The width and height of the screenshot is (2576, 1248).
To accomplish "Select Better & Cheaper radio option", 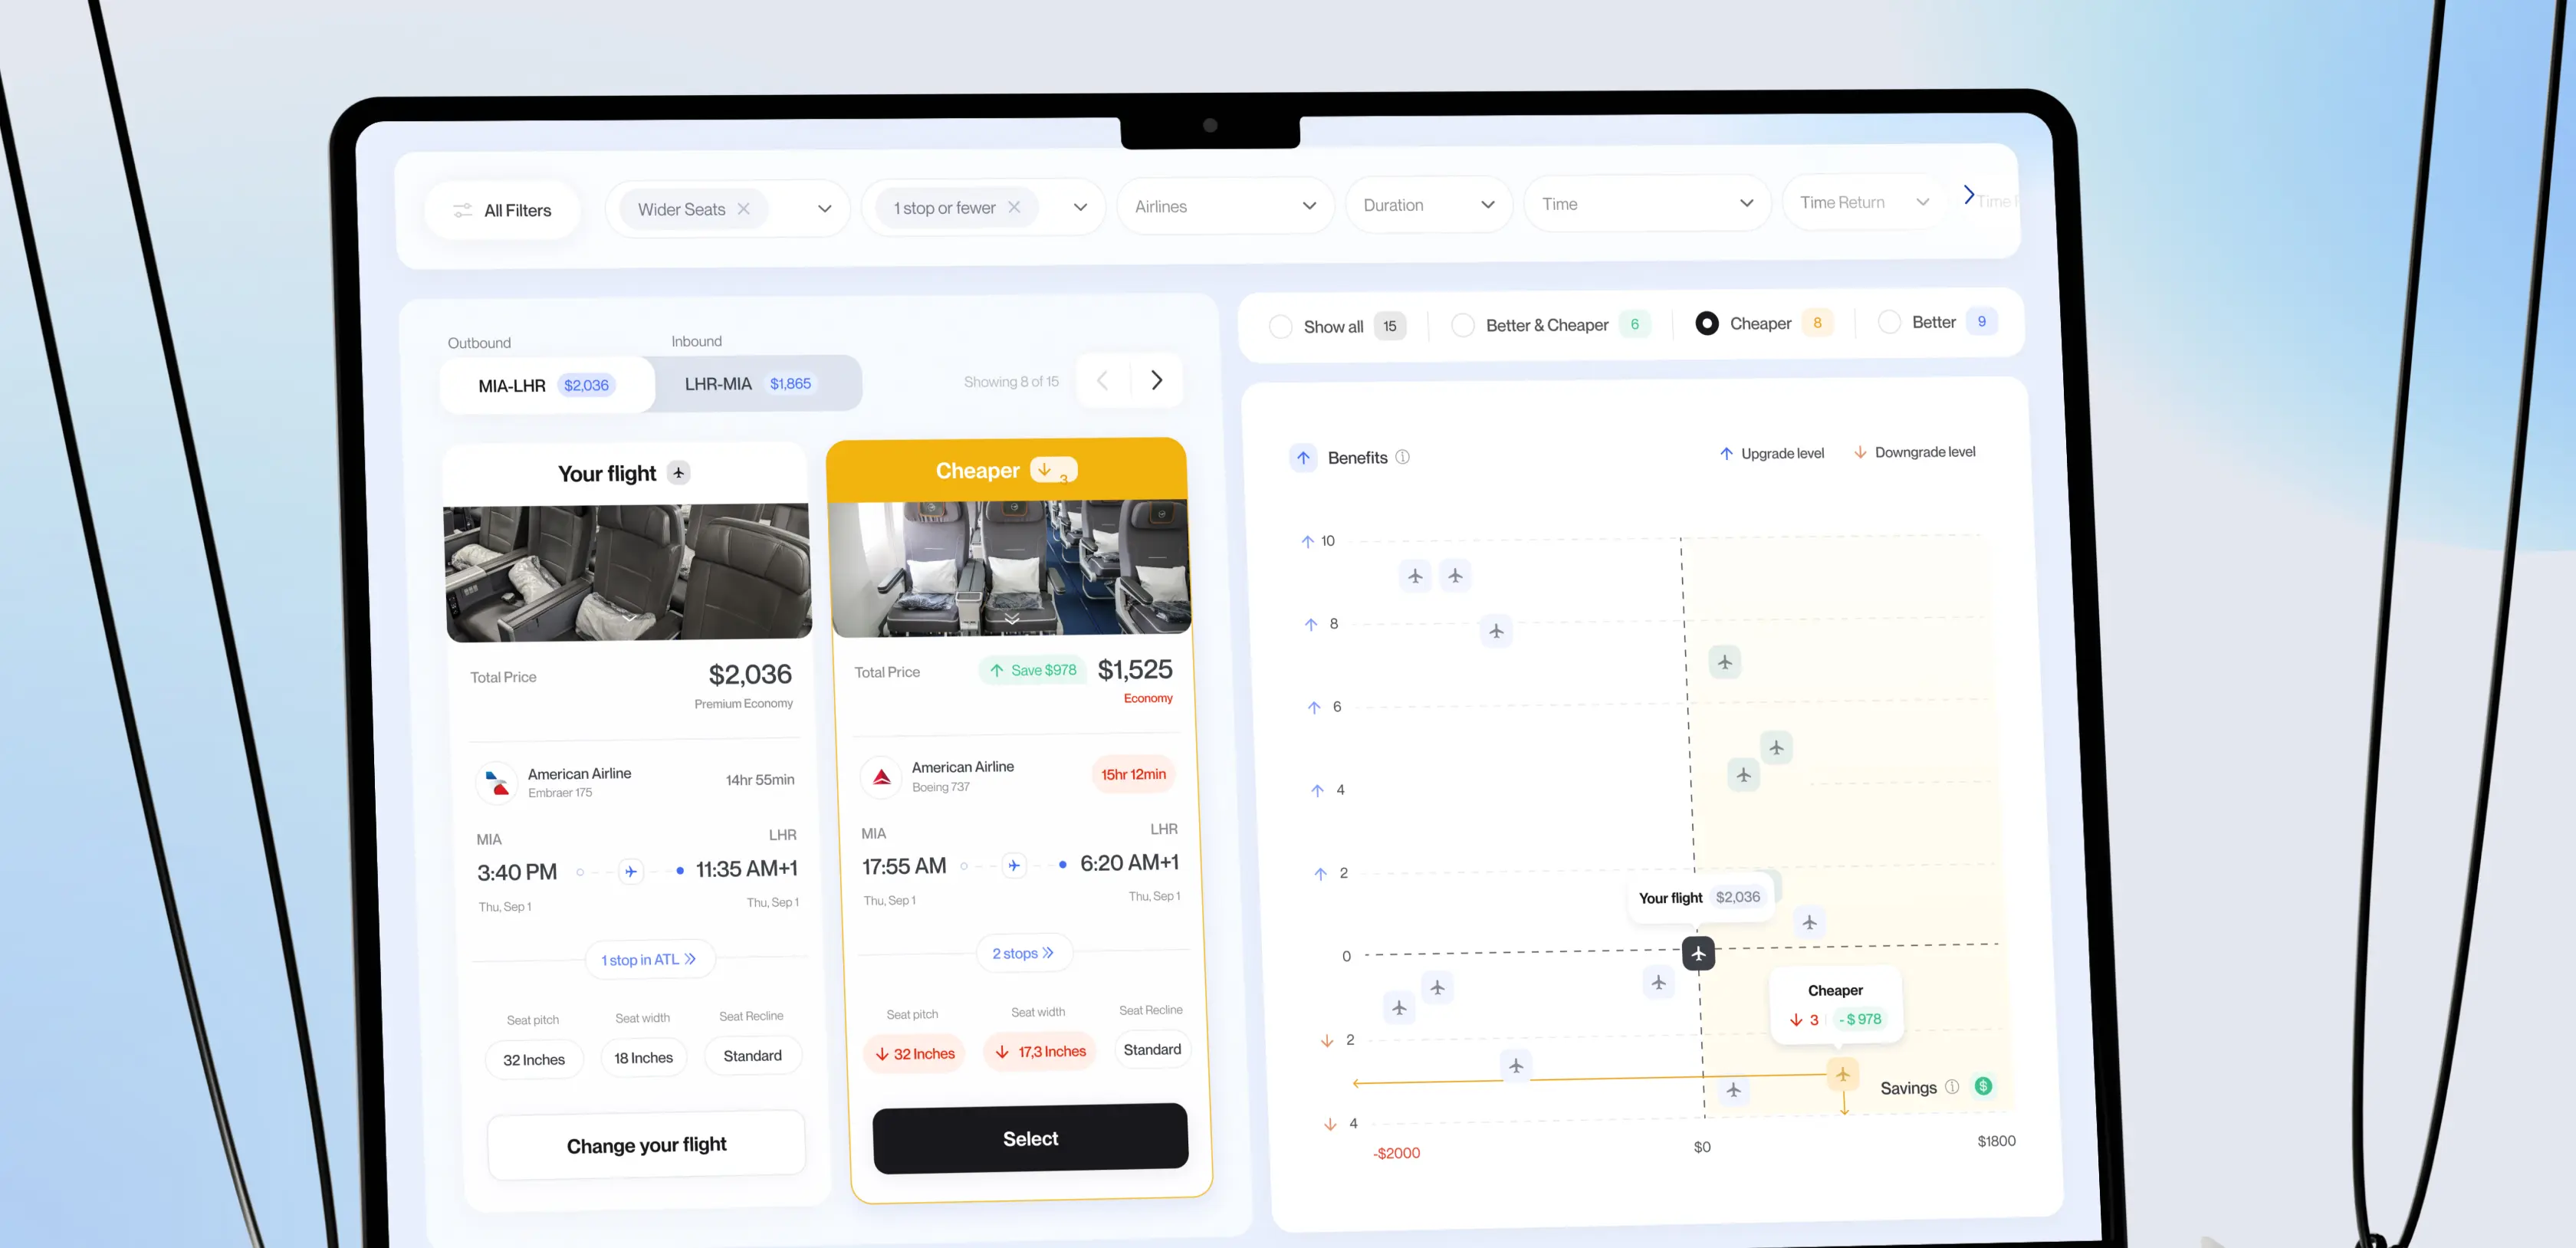I will coord(1462,325).
